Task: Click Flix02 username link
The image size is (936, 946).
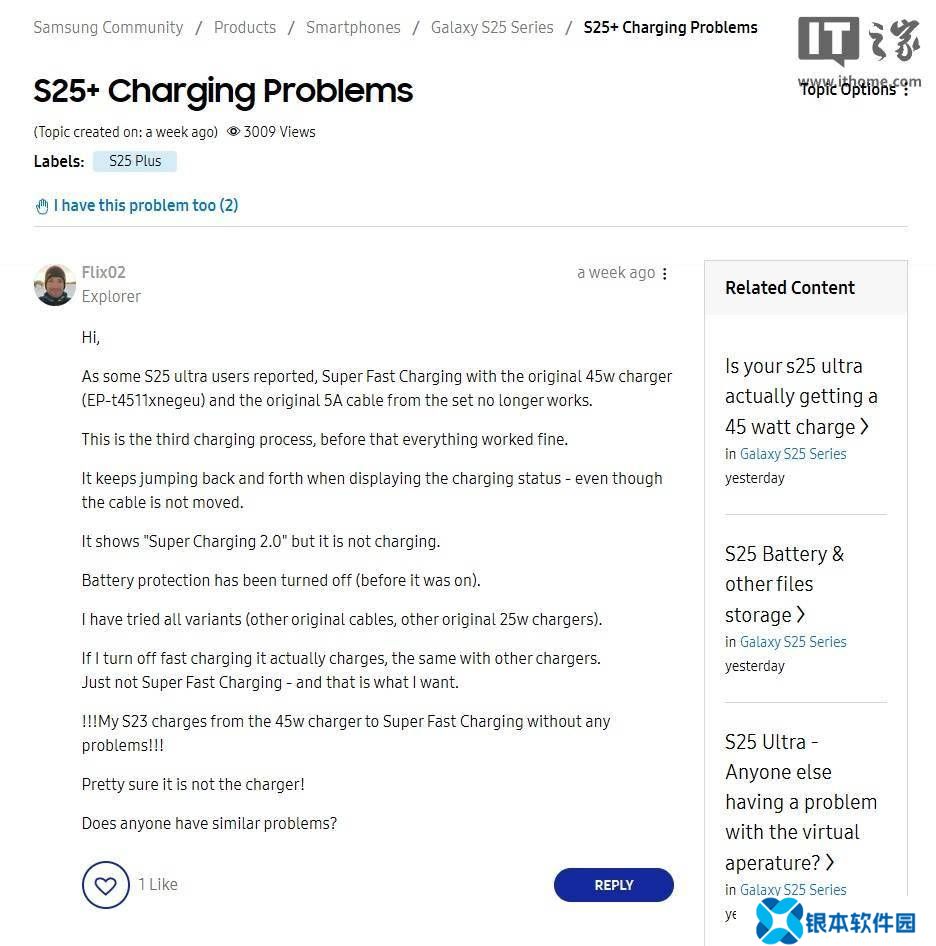Action: pyautogui.click(x=104, y=272)
